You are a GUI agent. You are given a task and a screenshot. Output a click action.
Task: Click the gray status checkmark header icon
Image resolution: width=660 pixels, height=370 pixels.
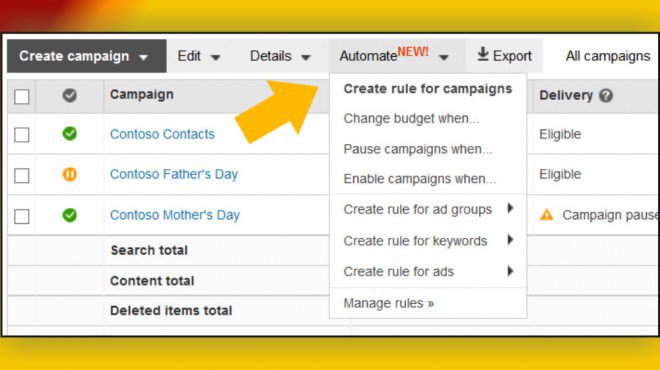[x=69, y=96]
